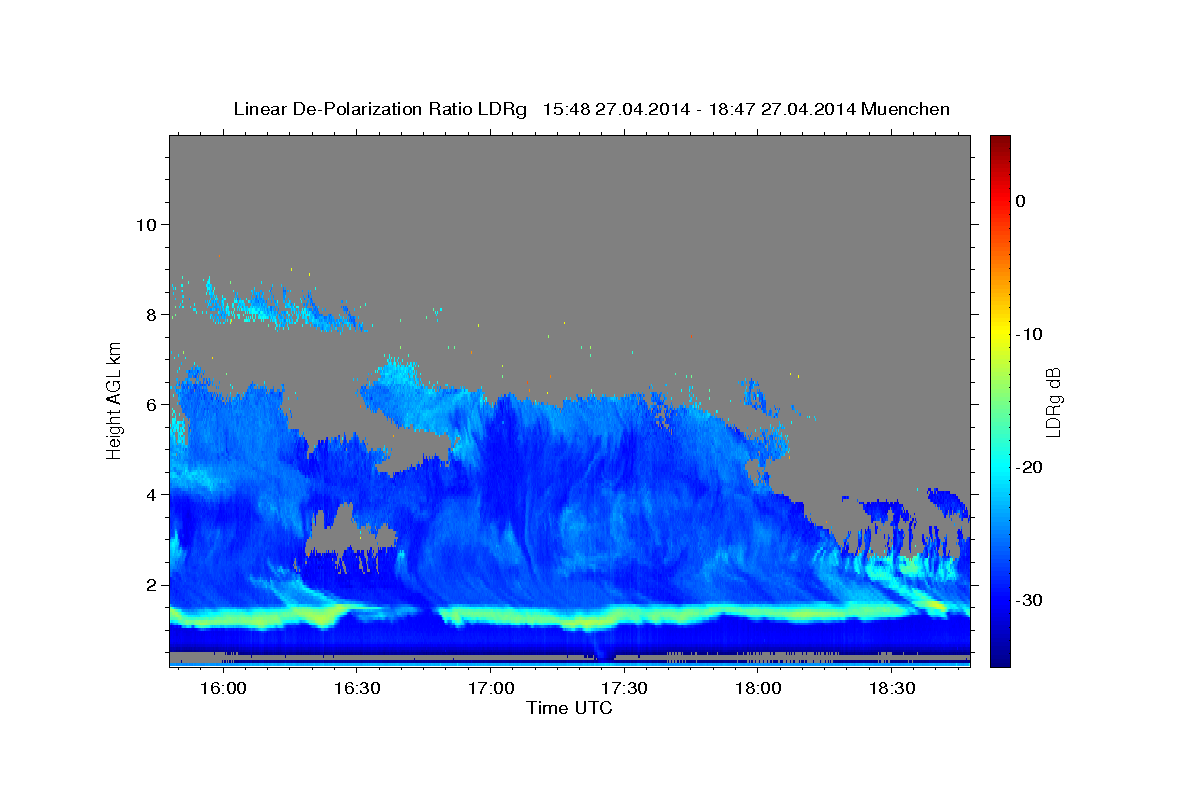Click the height tick label 6
Screen dimensions: 1200x800
(150, 404)
